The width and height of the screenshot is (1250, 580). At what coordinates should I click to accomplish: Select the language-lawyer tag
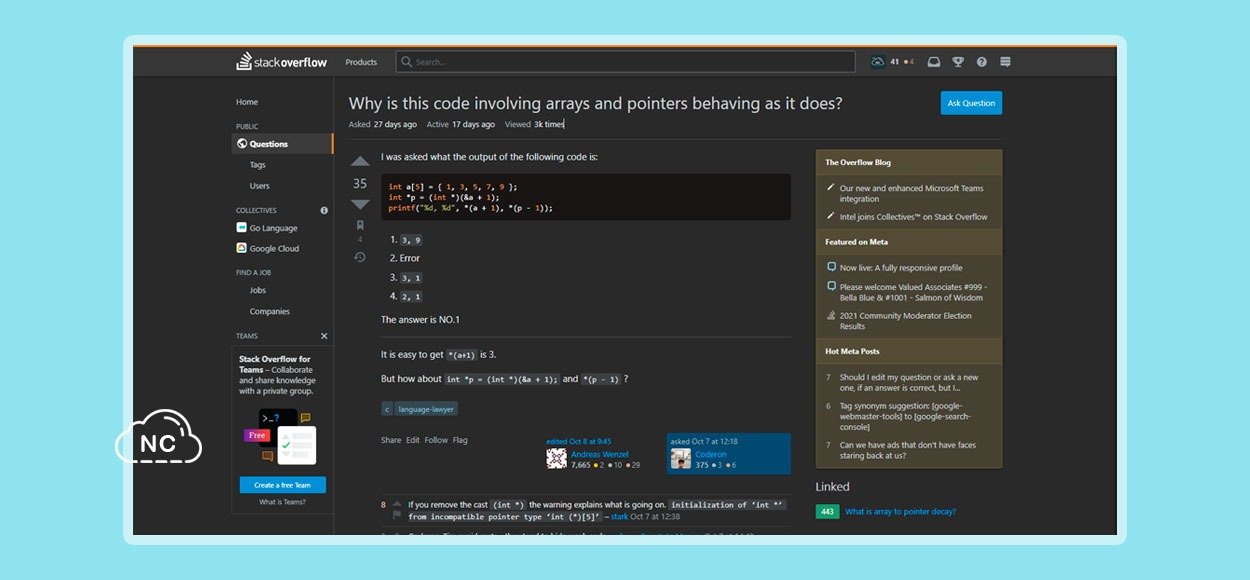[x=426, y=408]
